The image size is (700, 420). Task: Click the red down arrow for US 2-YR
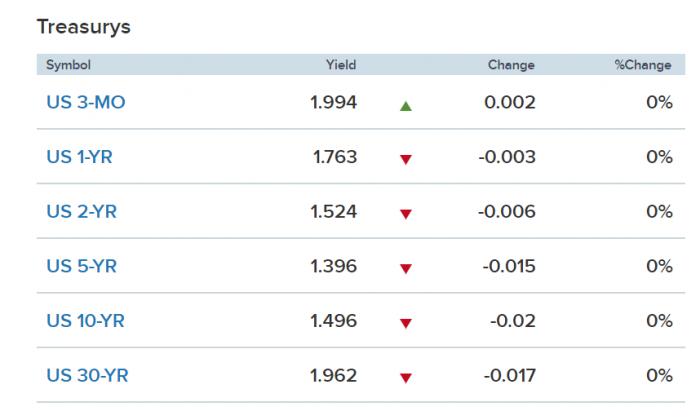[x=405, y=214]
